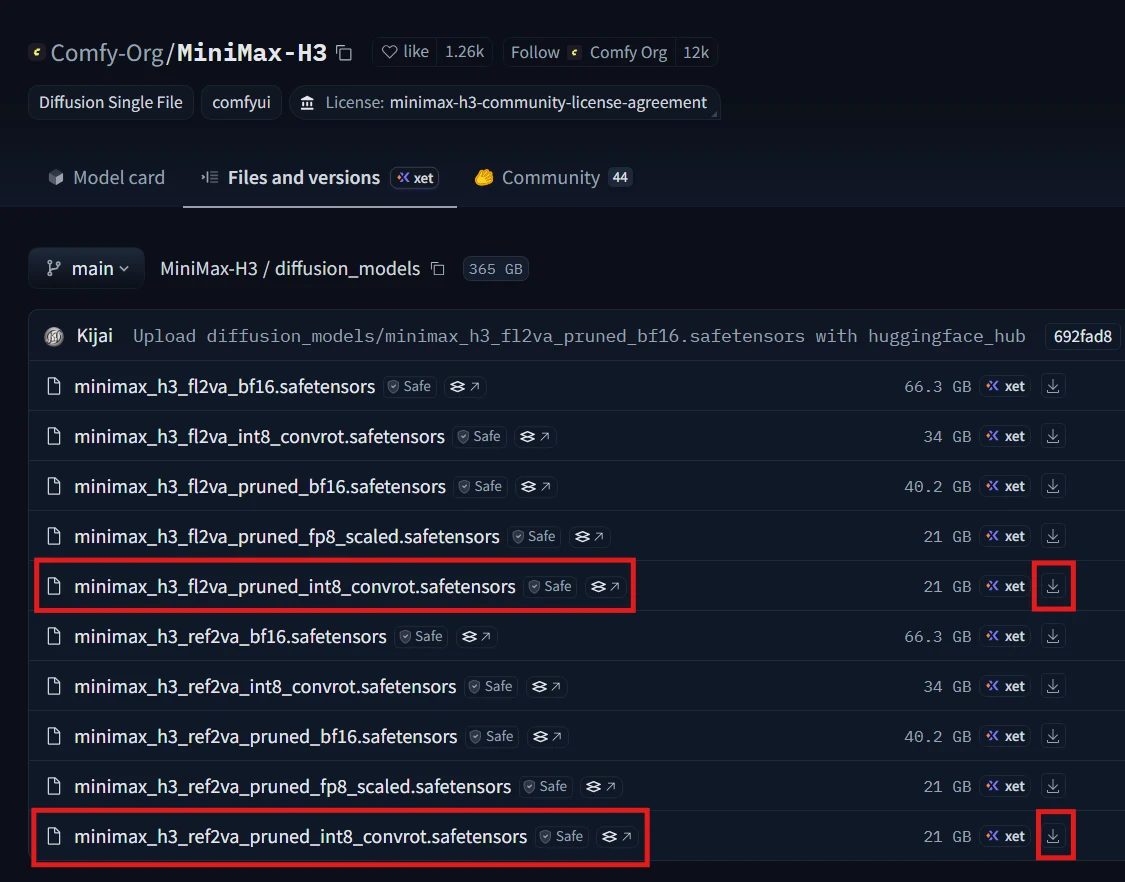Open layers viewer for minimax_h3_fl2va_pruned_bf16
Viewport: 1125px width, 882px height.
click(x=536, y=487)
